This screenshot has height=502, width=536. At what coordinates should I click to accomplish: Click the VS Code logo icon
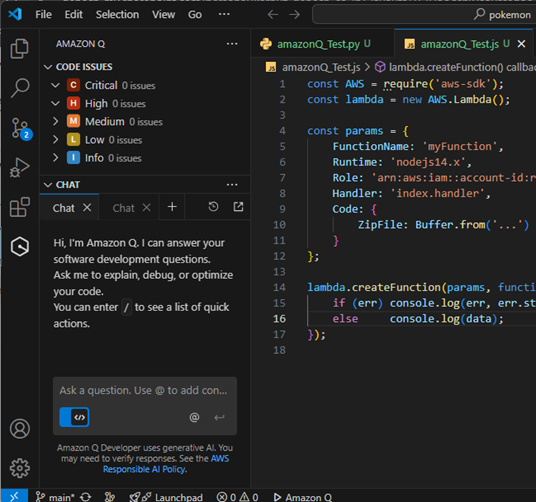(x=15, y=14)
